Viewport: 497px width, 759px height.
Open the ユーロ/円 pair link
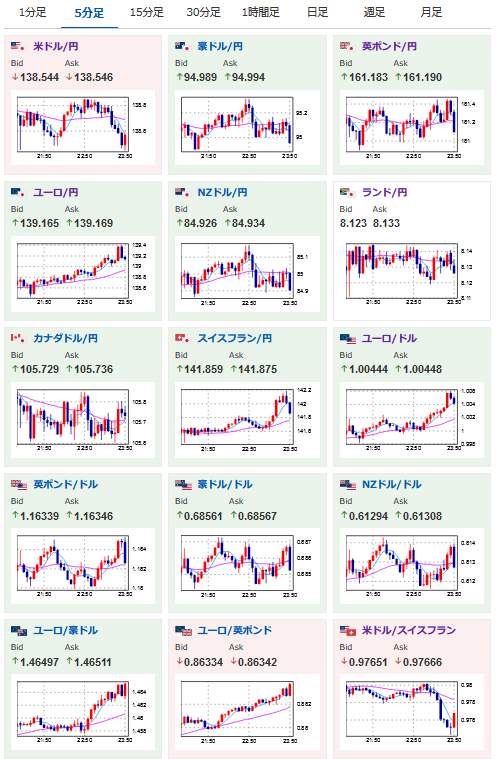(56, 193)
